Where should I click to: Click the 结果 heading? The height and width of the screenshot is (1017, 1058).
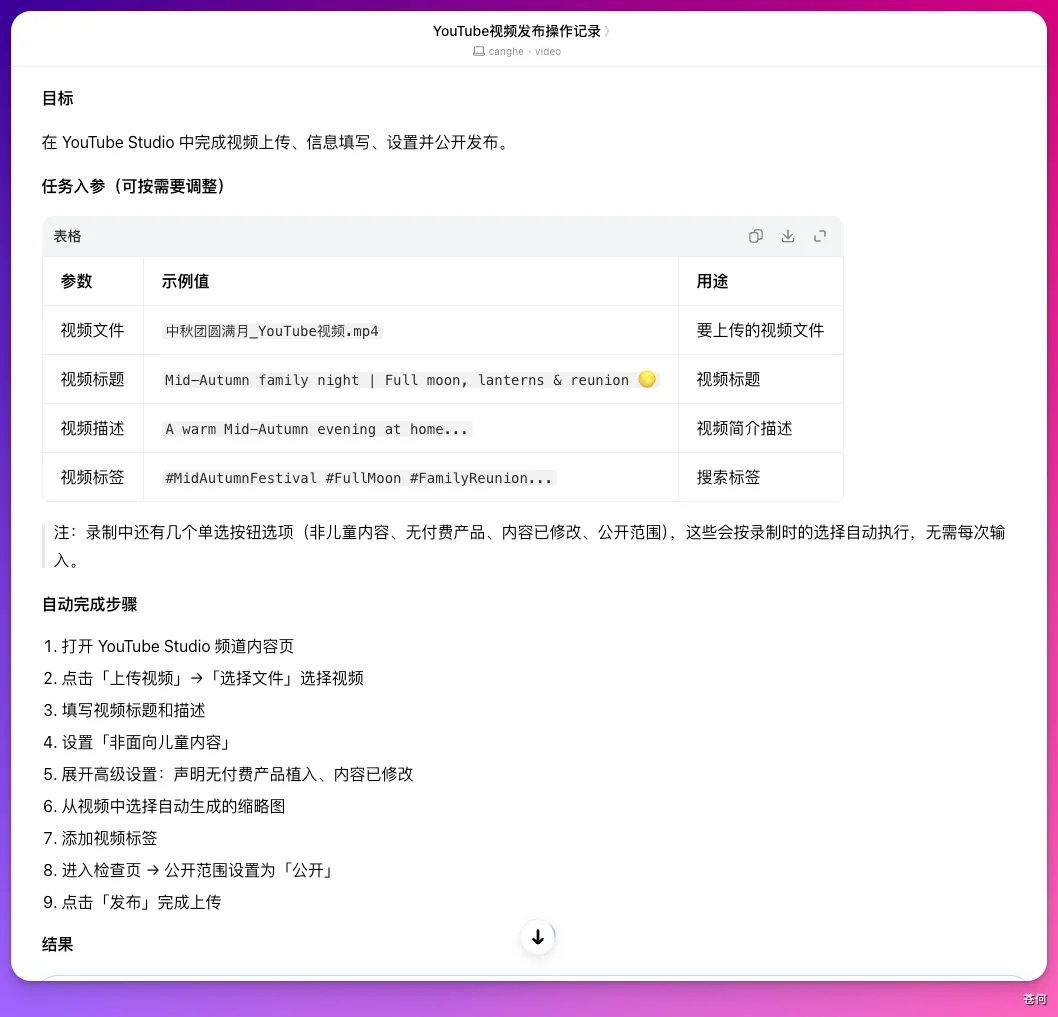(x=57, y=945)
